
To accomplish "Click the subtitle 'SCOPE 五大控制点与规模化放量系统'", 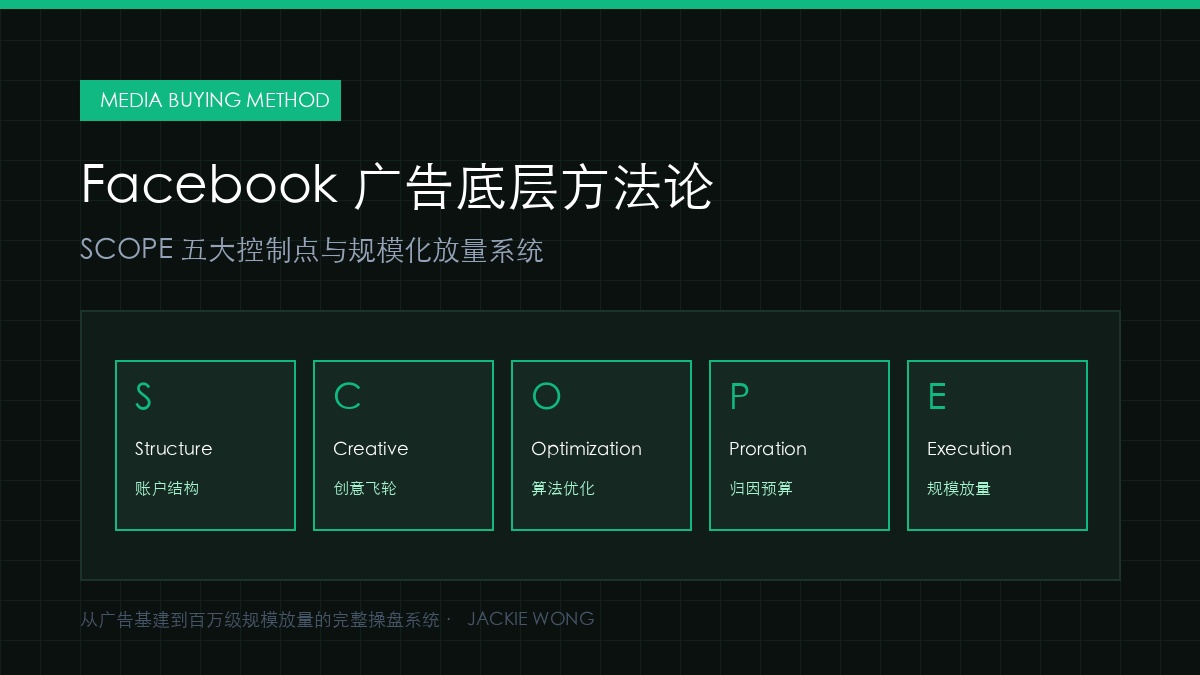I will pos(312,249).
